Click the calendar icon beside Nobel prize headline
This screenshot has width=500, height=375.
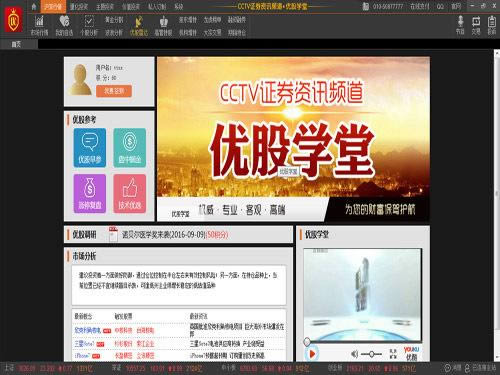click(x=113, y=234)
